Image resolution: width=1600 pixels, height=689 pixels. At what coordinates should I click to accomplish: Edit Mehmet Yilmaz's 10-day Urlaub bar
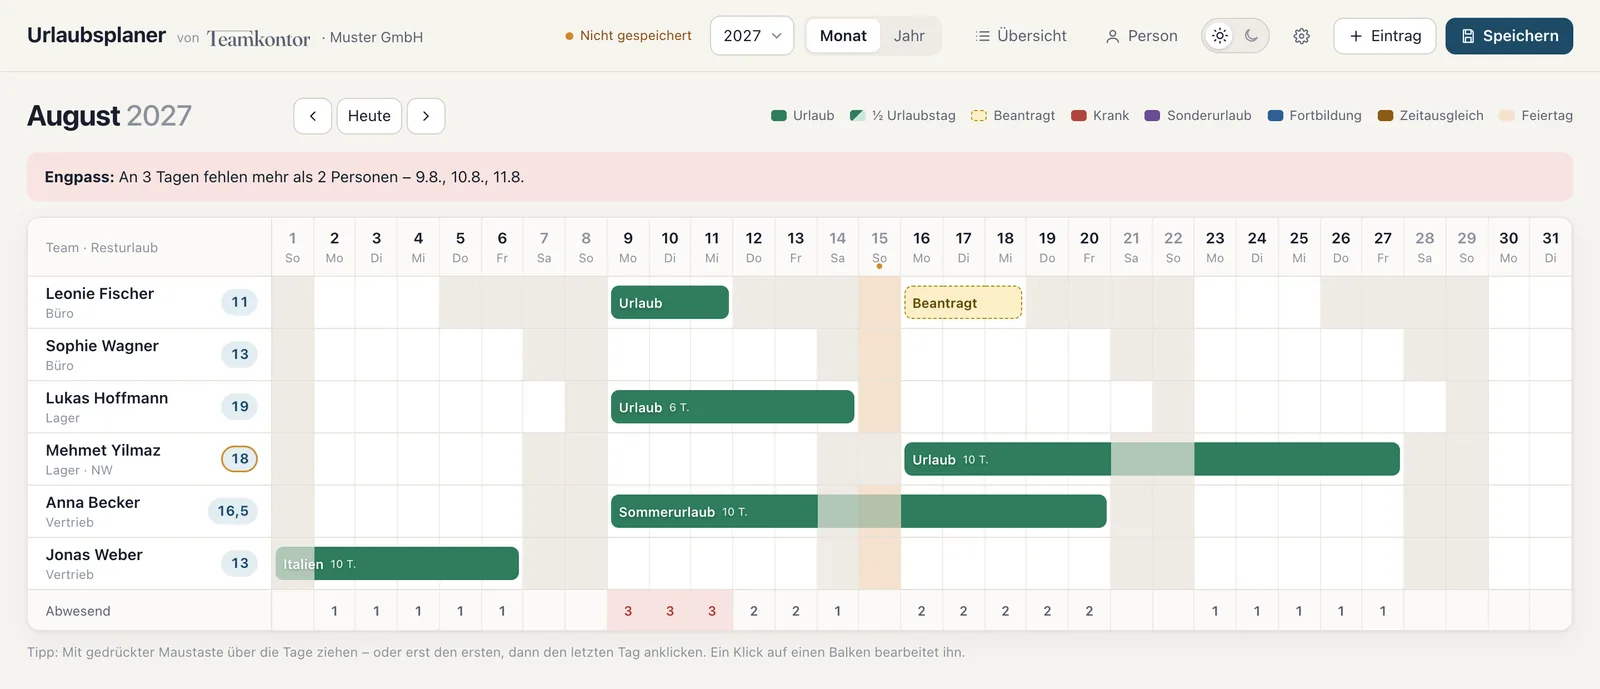click(x=1152, y=459)
